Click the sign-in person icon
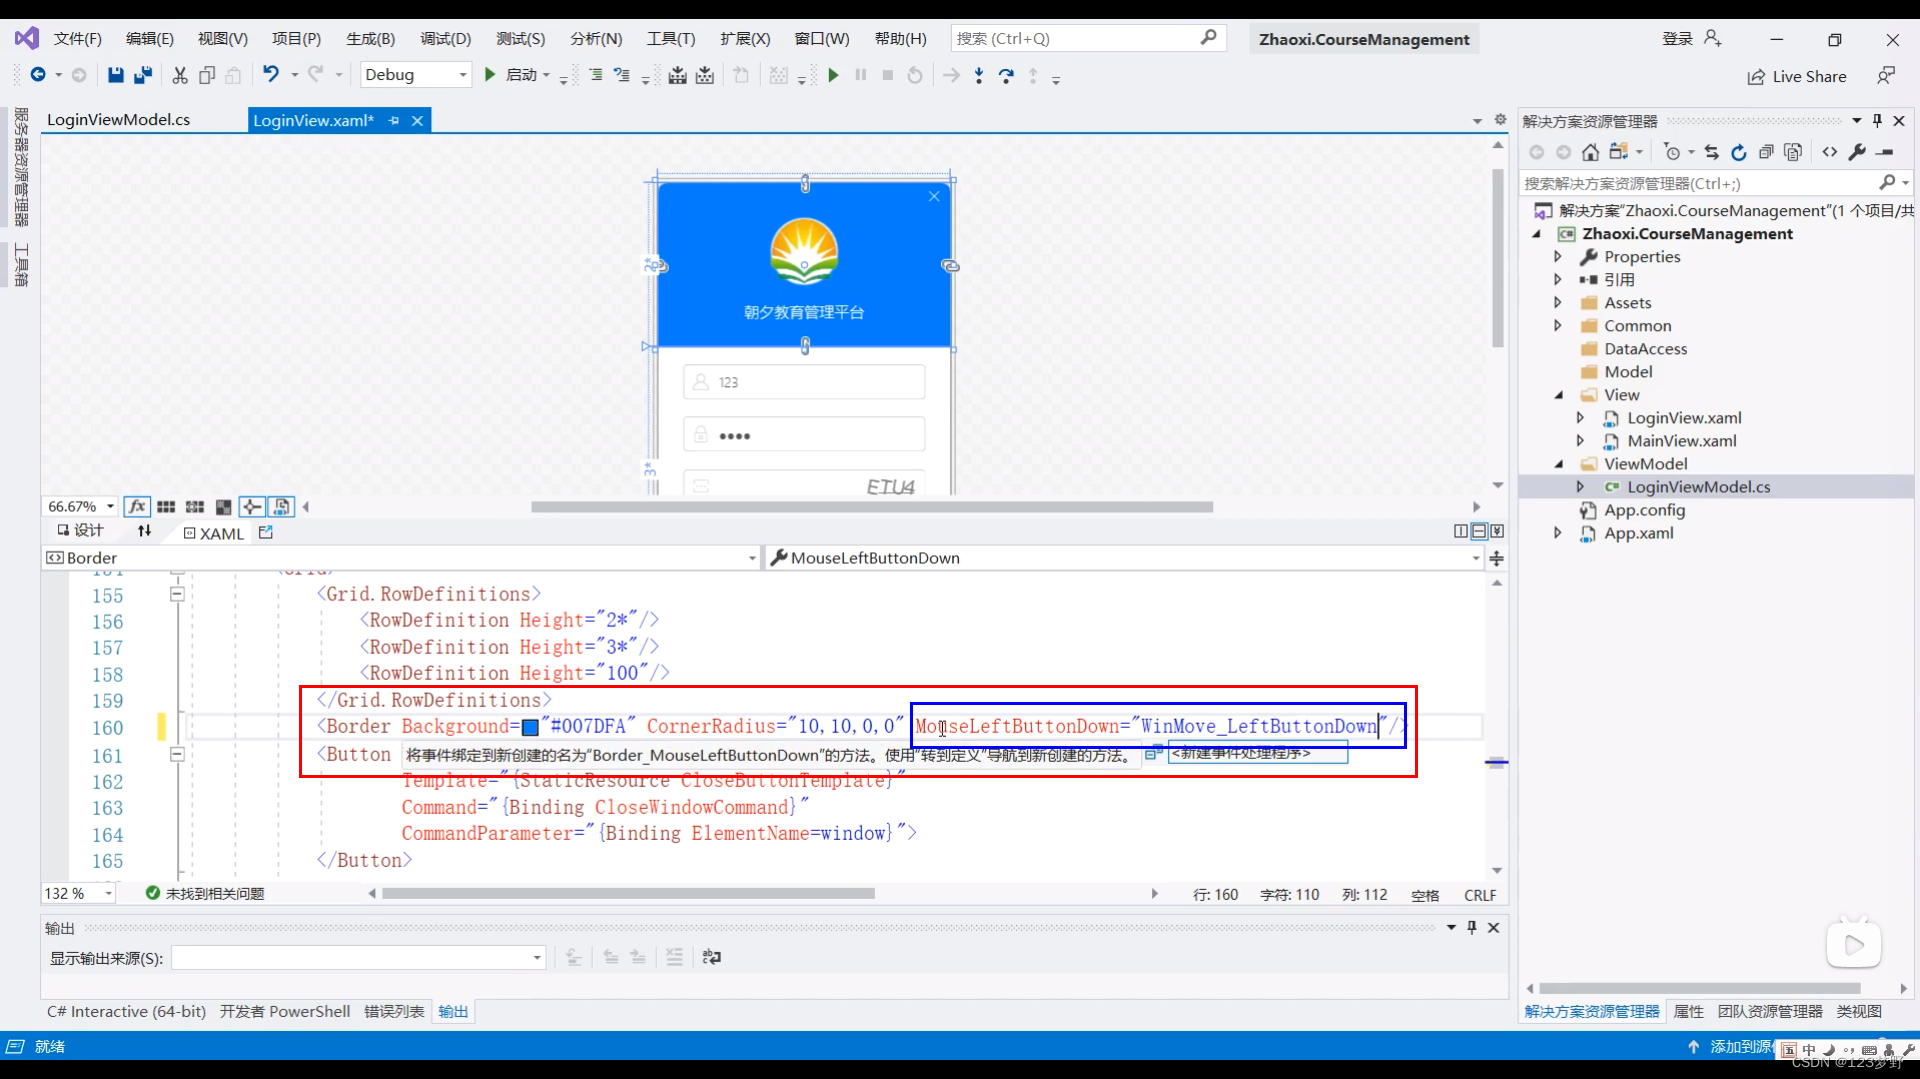Image resolution: width=1920 pixels, height=1079 pixels. pos(1713,38)
